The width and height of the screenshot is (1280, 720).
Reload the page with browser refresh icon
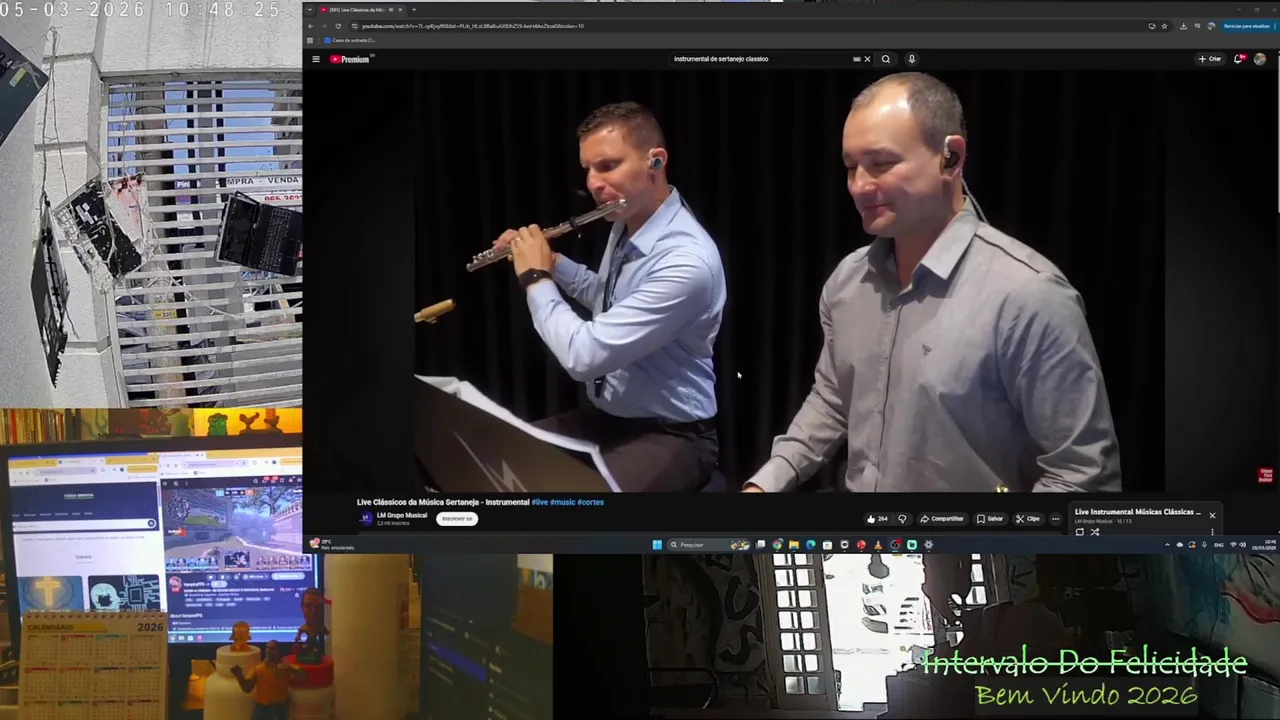pos(338,26)
